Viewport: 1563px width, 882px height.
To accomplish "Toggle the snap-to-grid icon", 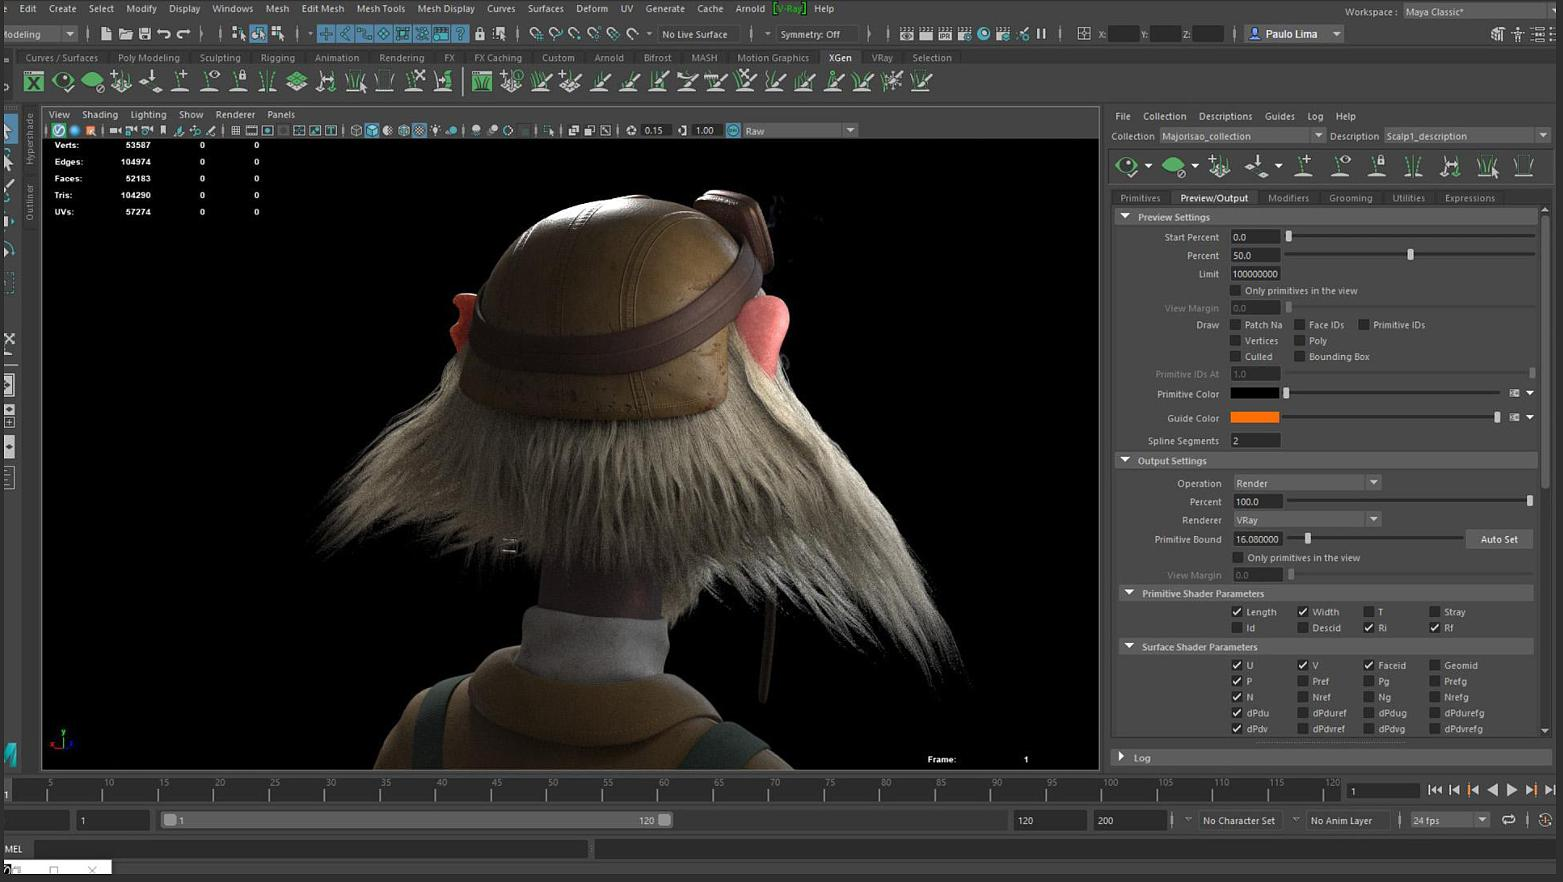I will tap(536, 34).
